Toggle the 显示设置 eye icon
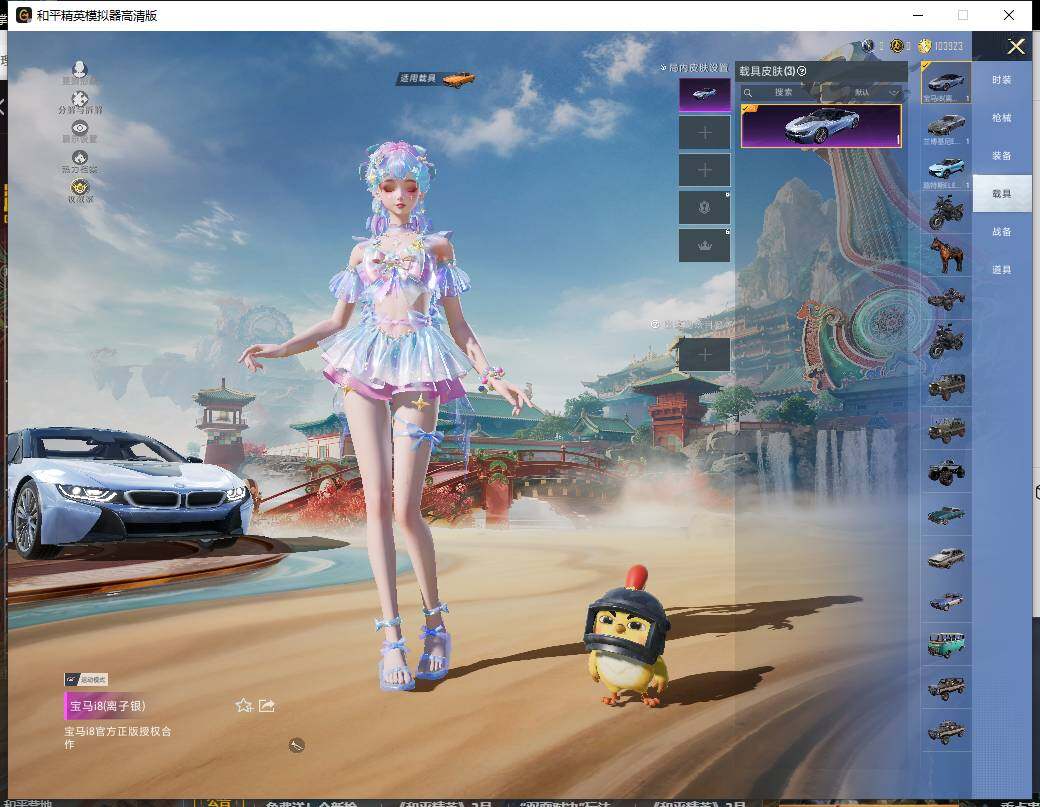Image resolution: width=1040 pixels, height=807 pixels. [79, 129]
